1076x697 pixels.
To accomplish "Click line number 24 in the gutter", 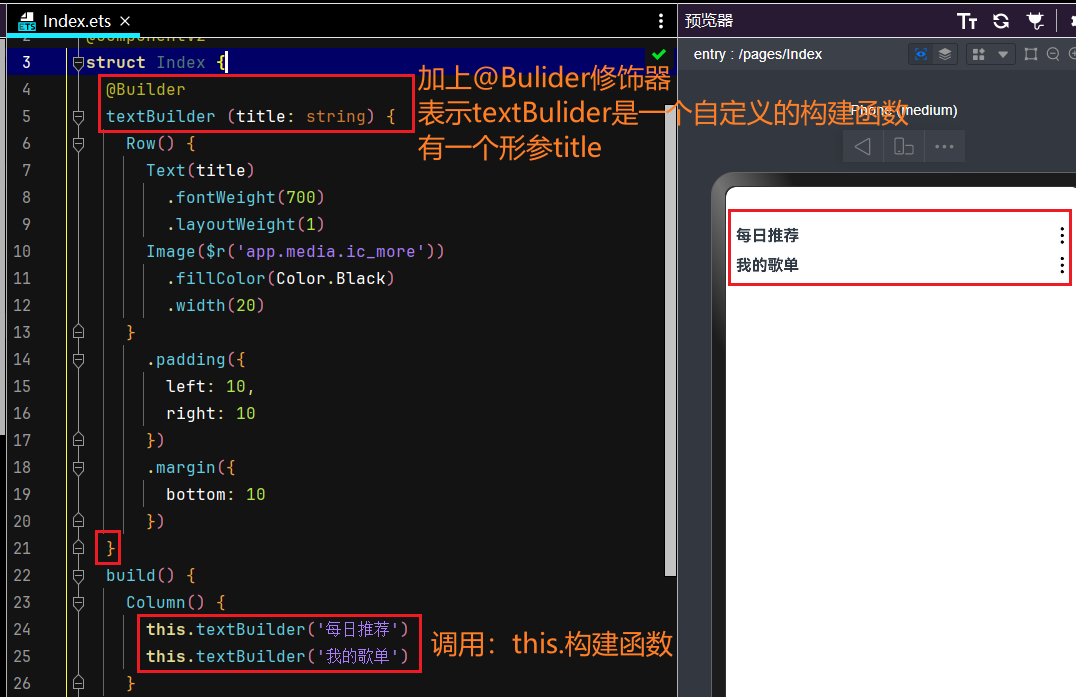I will (22, 629).
